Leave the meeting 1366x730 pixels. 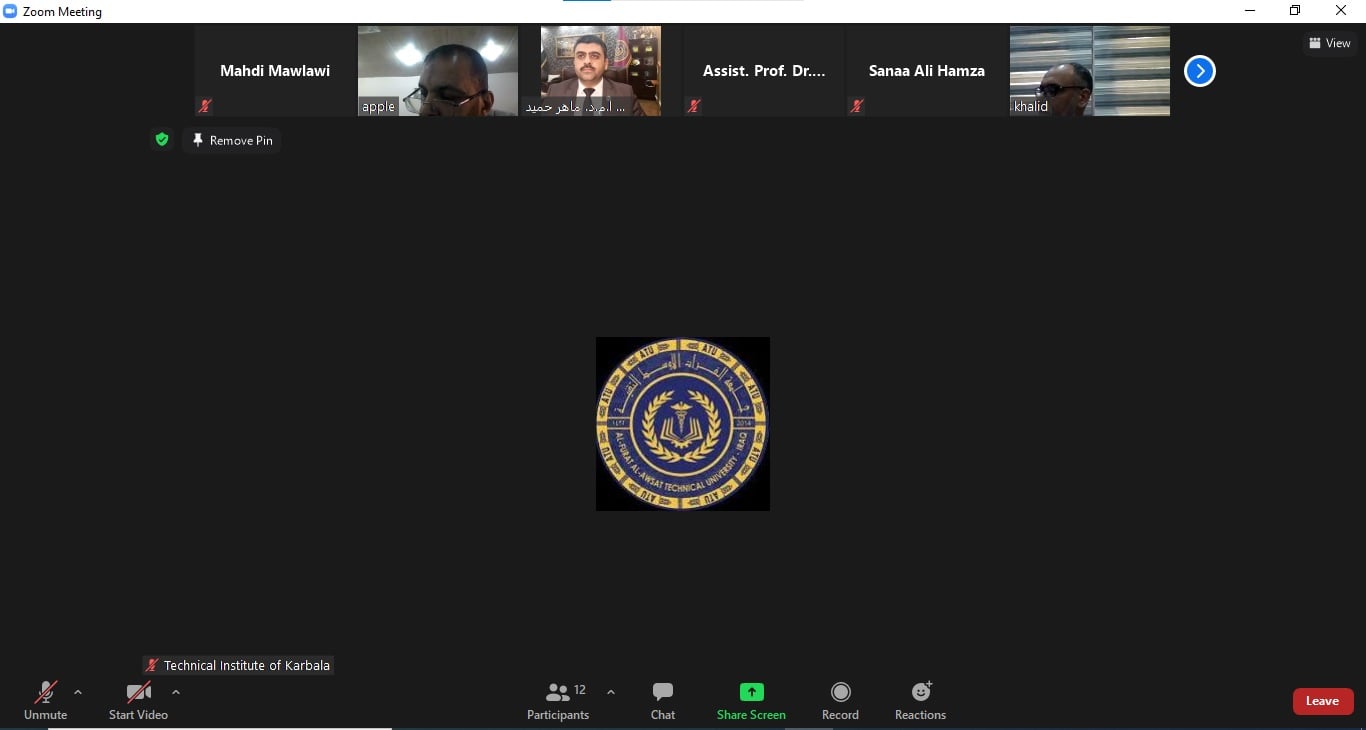(x=1323, y=701)
